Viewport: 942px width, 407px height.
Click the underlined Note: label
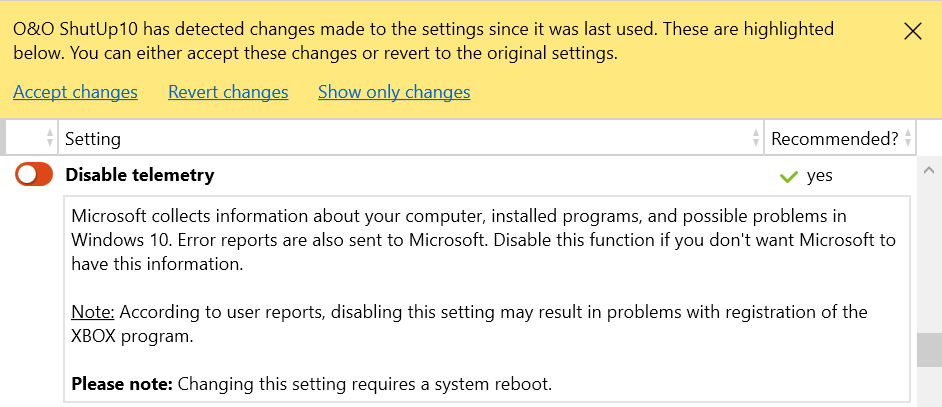(x=93, y=311)
